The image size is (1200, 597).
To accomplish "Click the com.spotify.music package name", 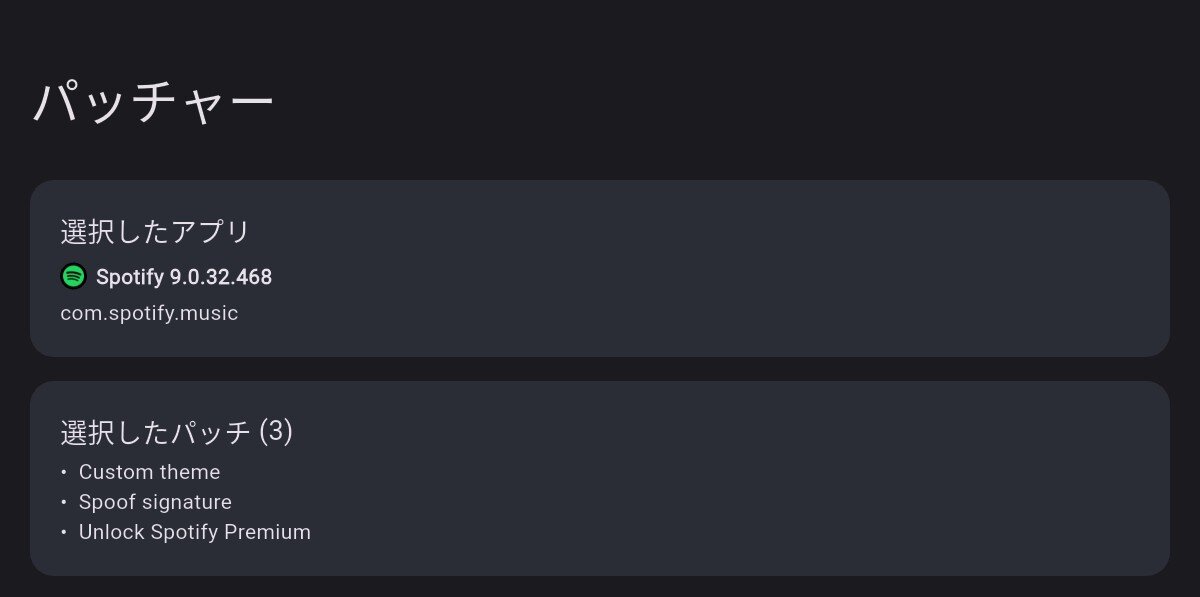I will (149, 313).
